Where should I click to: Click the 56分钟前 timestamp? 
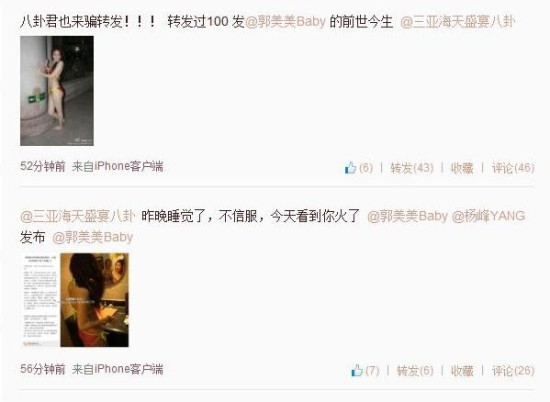coord(42,369)
